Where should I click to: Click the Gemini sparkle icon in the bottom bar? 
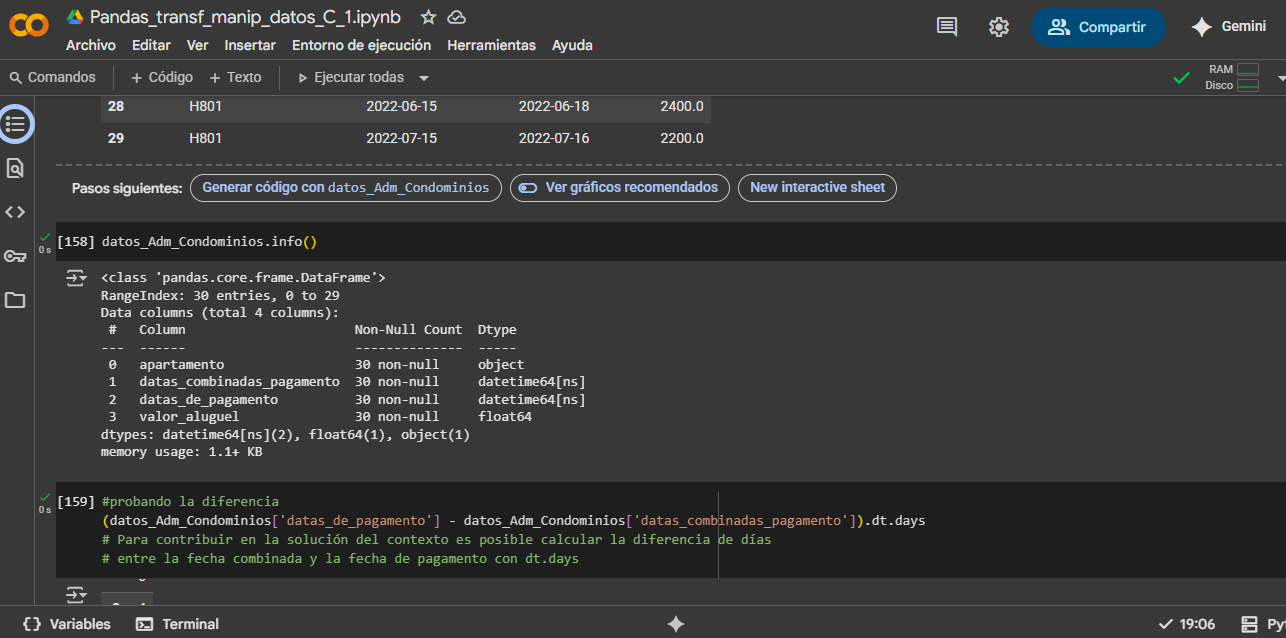point(676,624)
